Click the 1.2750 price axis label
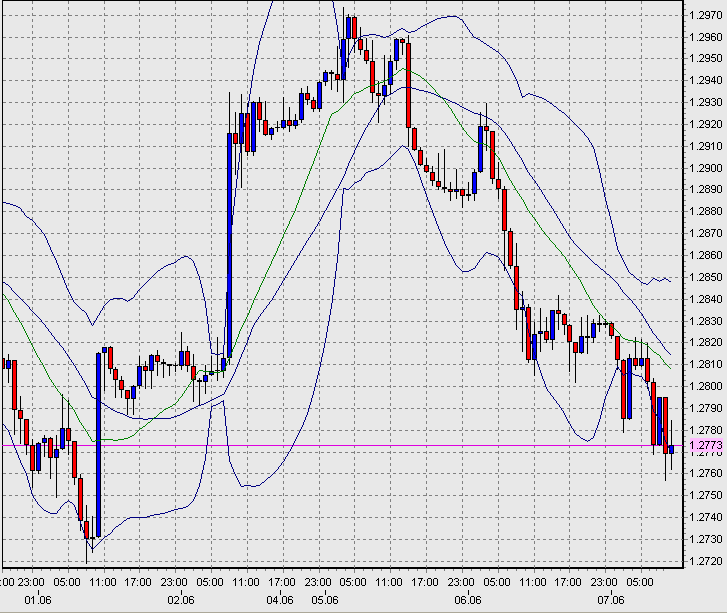727x613 pixels. [x=706, y=496]
